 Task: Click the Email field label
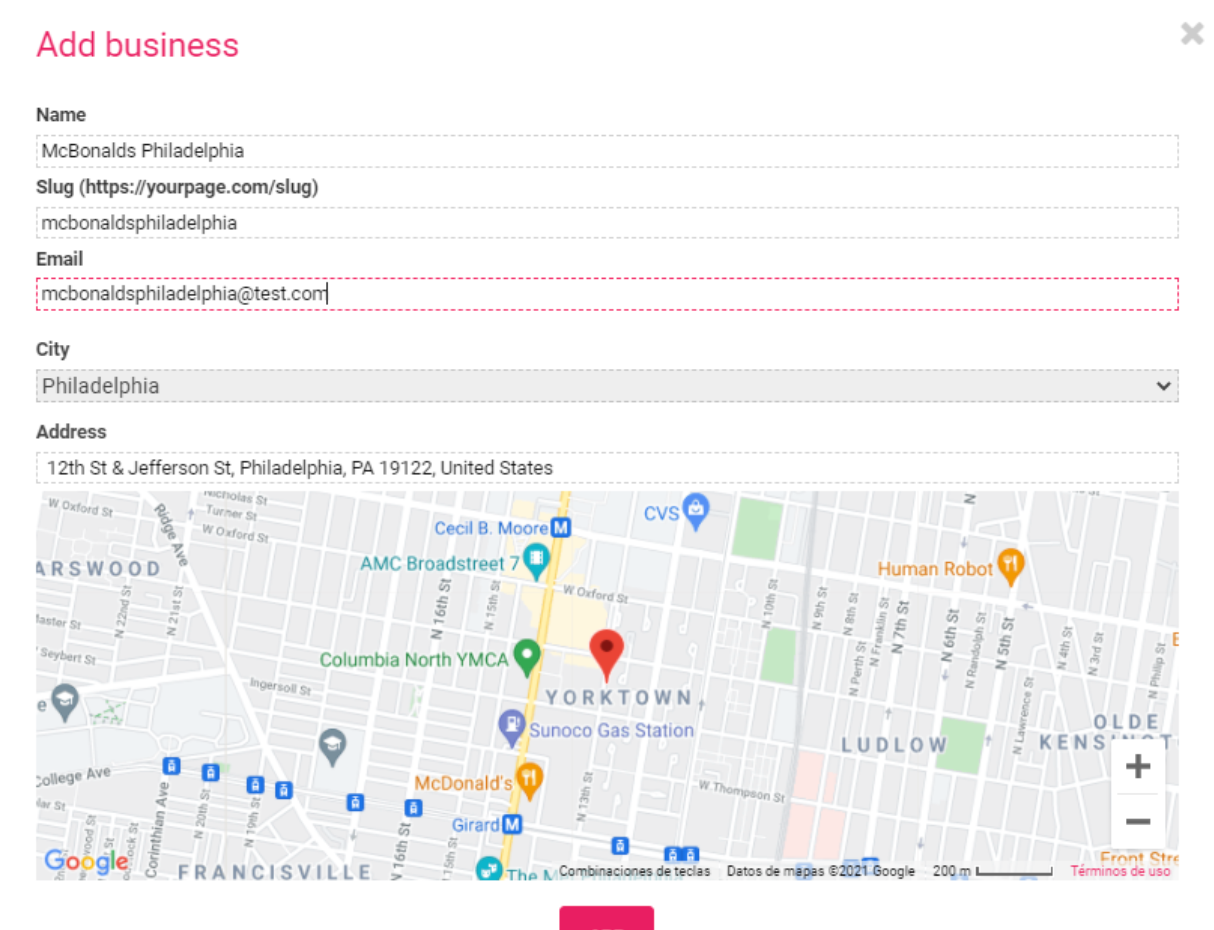[59, 259]
